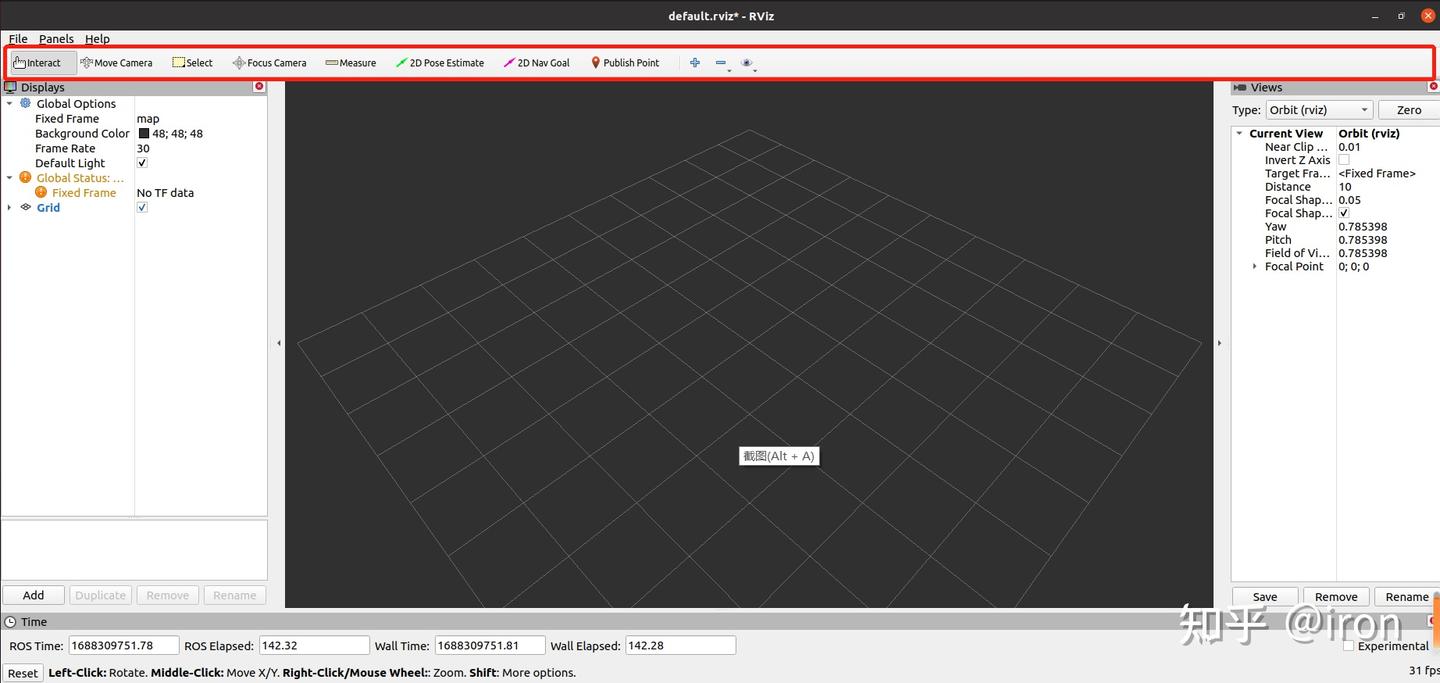The image size is (1440, 683).
Task: Collapse the Current View node
Action: point(1240,133)
